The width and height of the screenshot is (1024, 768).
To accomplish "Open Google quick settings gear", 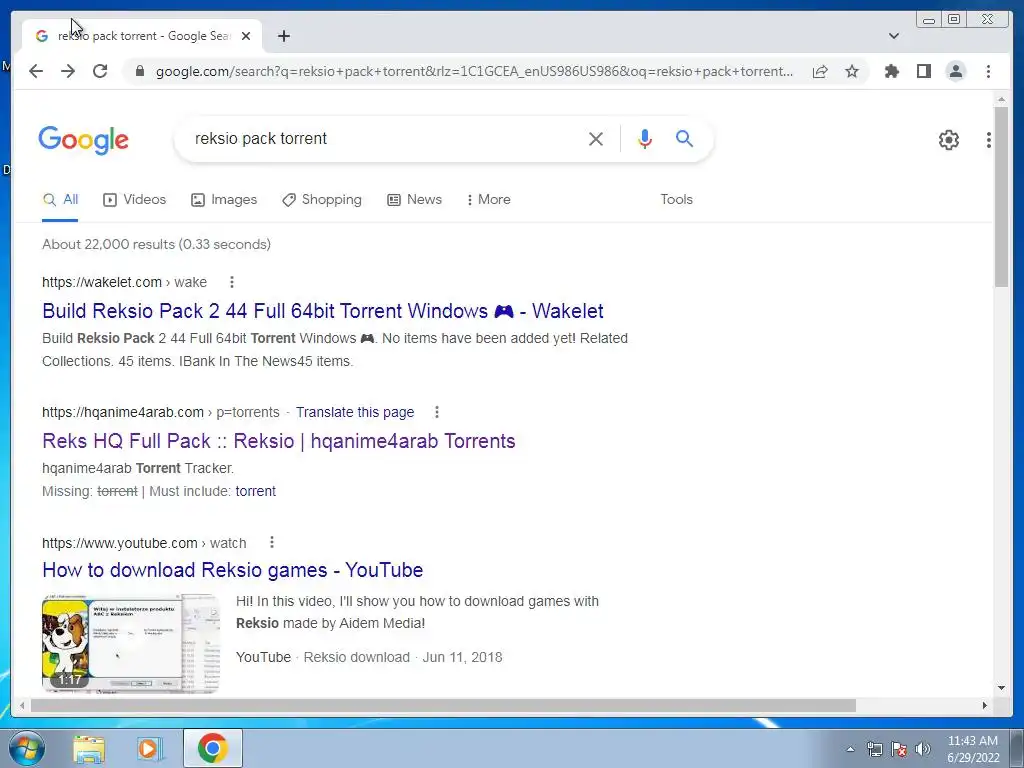I will [x=948, y=139].
